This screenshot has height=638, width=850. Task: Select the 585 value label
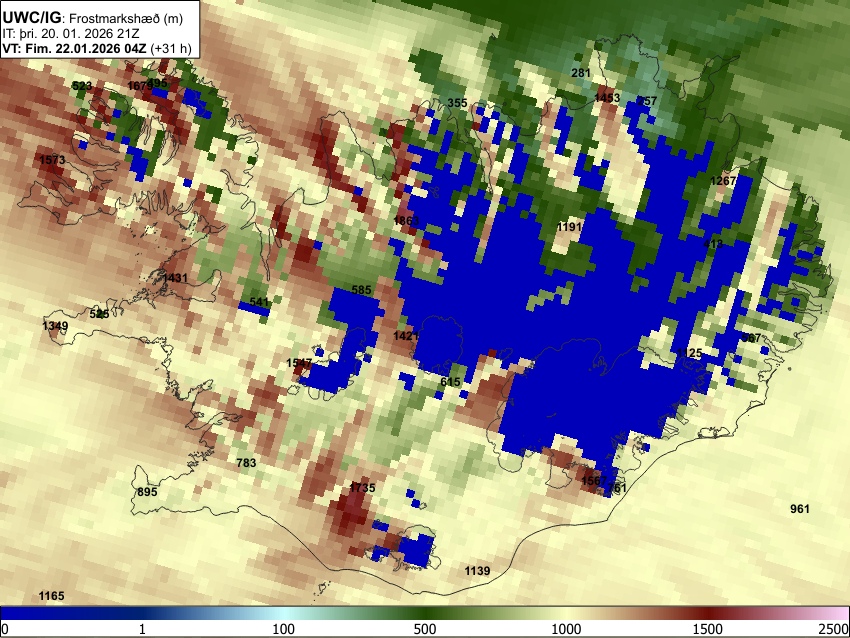362,290
